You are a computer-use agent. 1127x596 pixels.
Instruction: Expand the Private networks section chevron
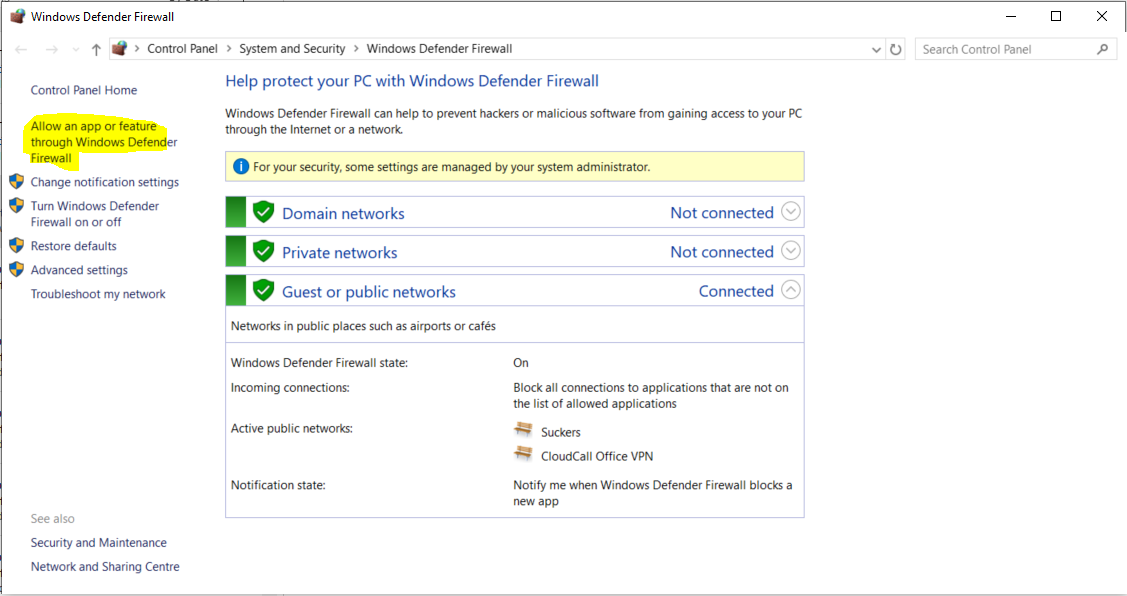(x=791, y=251)
